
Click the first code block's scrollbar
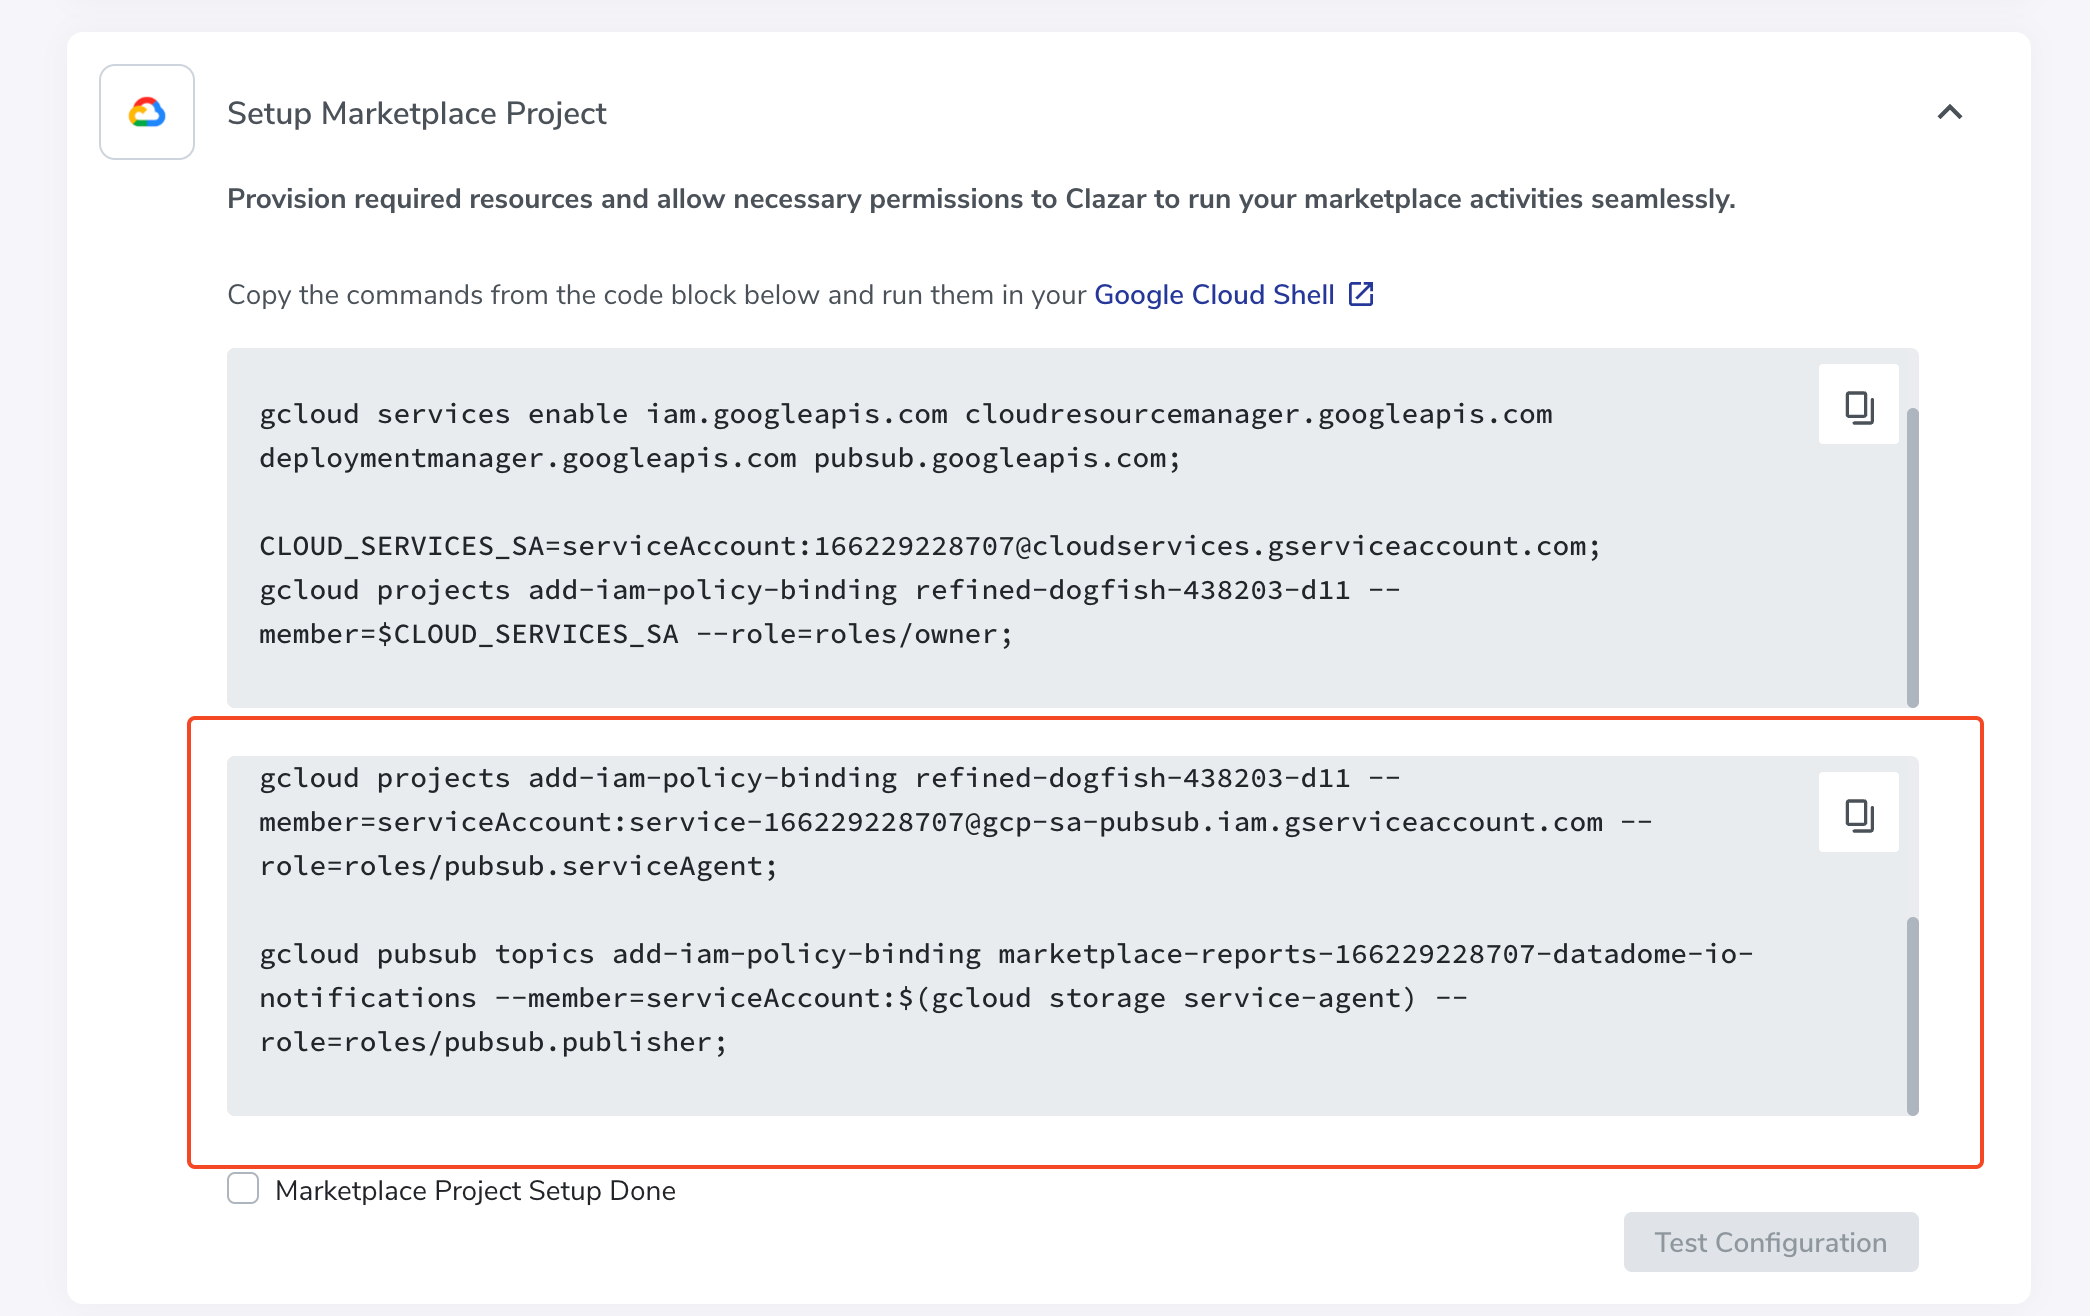click(1912, 557)
